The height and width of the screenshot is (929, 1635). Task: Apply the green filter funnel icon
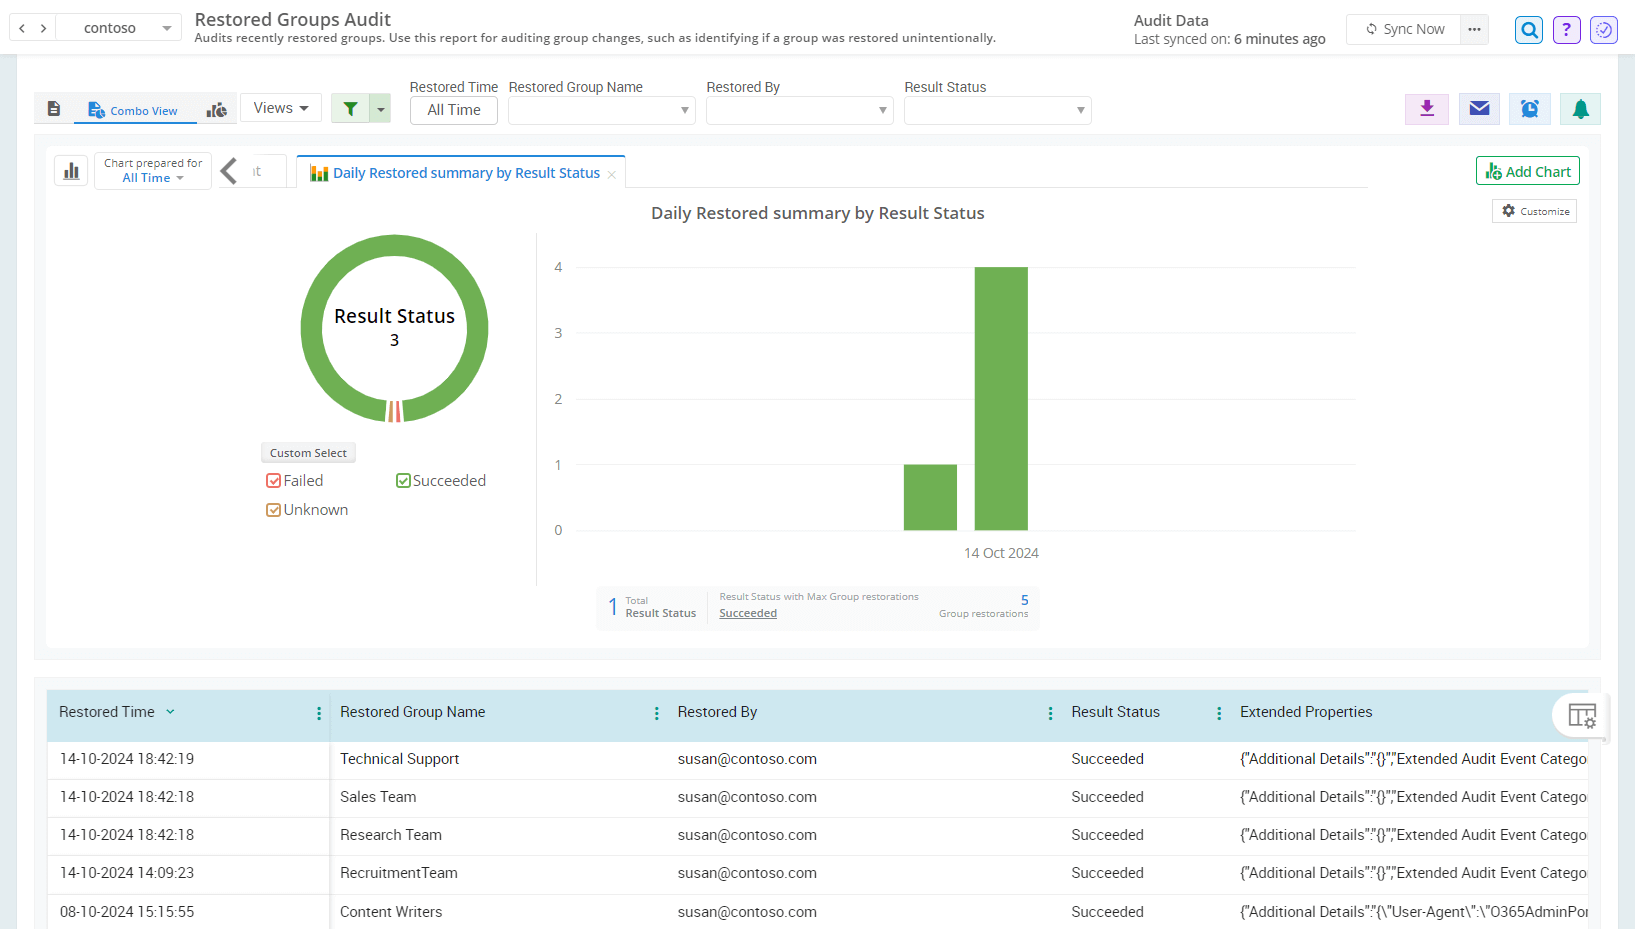(x=351, y=109)
